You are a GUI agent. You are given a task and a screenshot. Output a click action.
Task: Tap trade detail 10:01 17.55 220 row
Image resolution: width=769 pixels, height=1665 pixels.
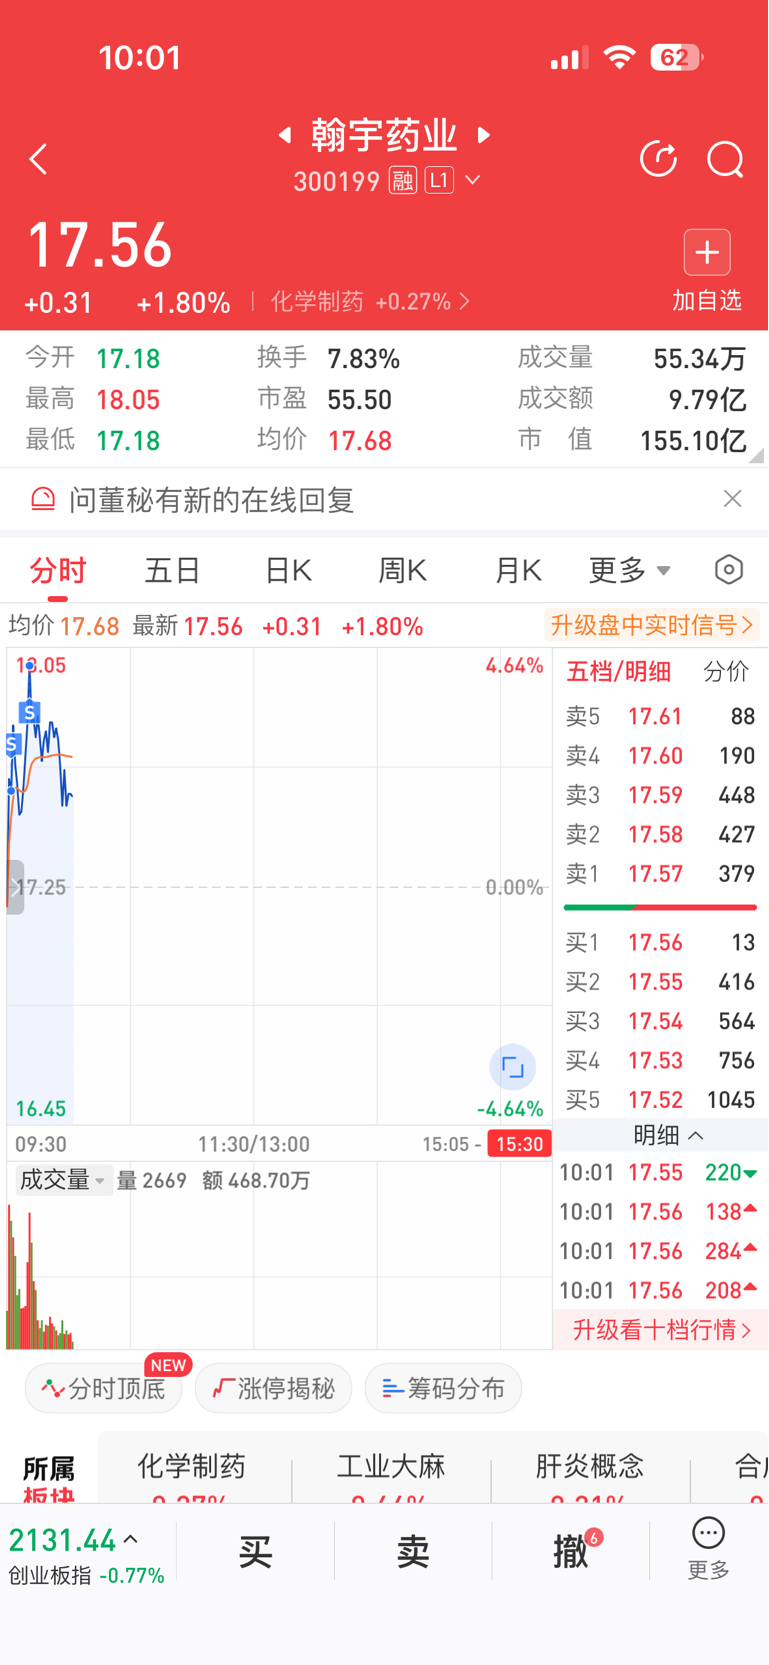(658, 1172)
